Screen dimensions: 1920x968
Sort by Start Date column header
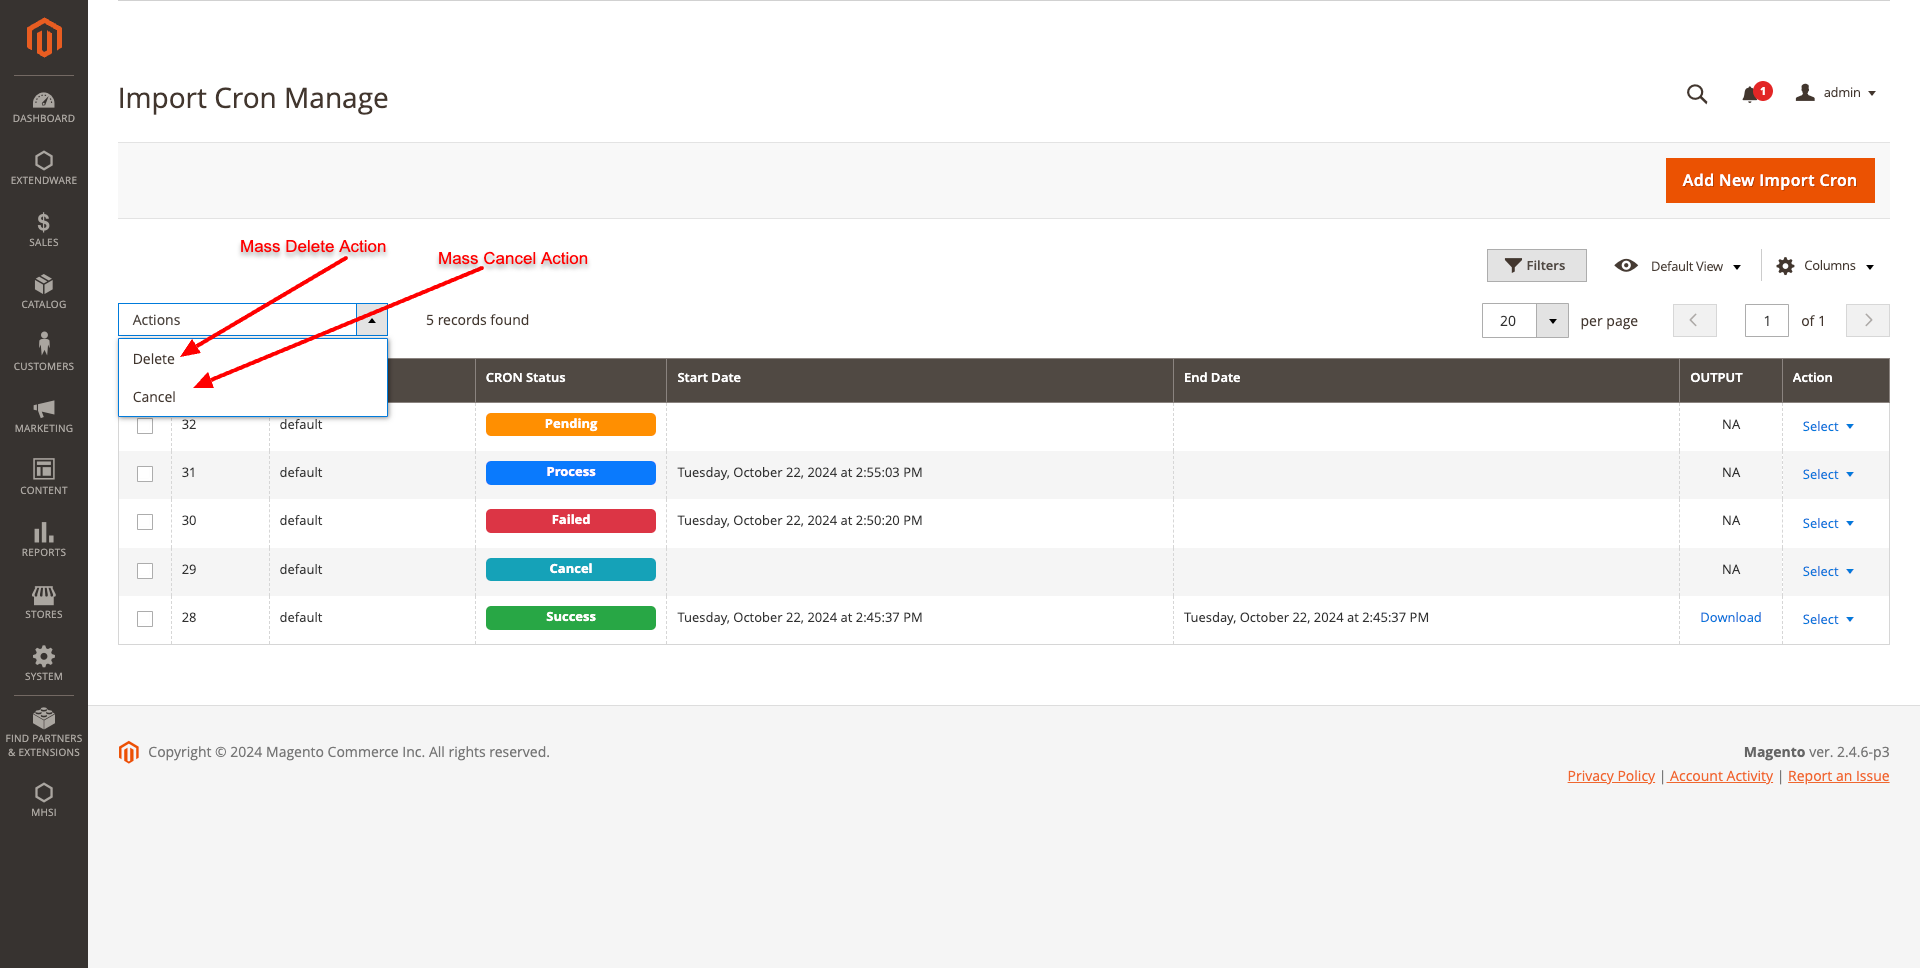[x=920, y=378]
